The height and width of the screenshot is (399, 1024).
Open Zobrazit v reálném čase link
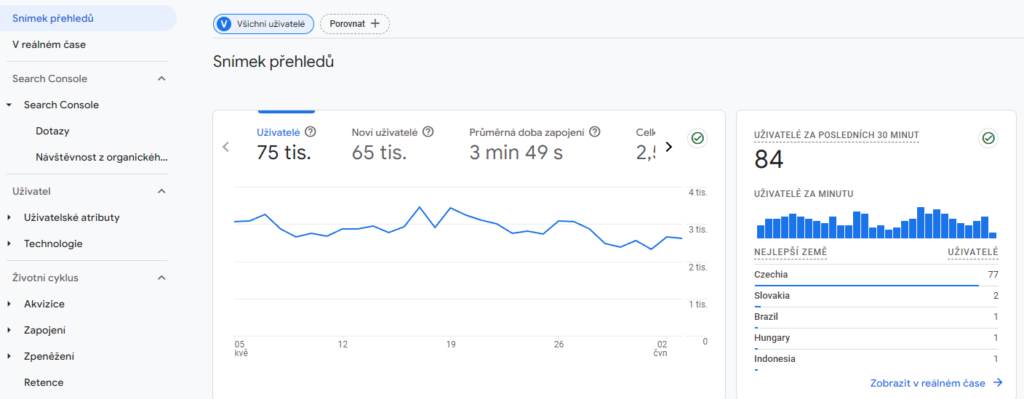click(x=936, y=383)
